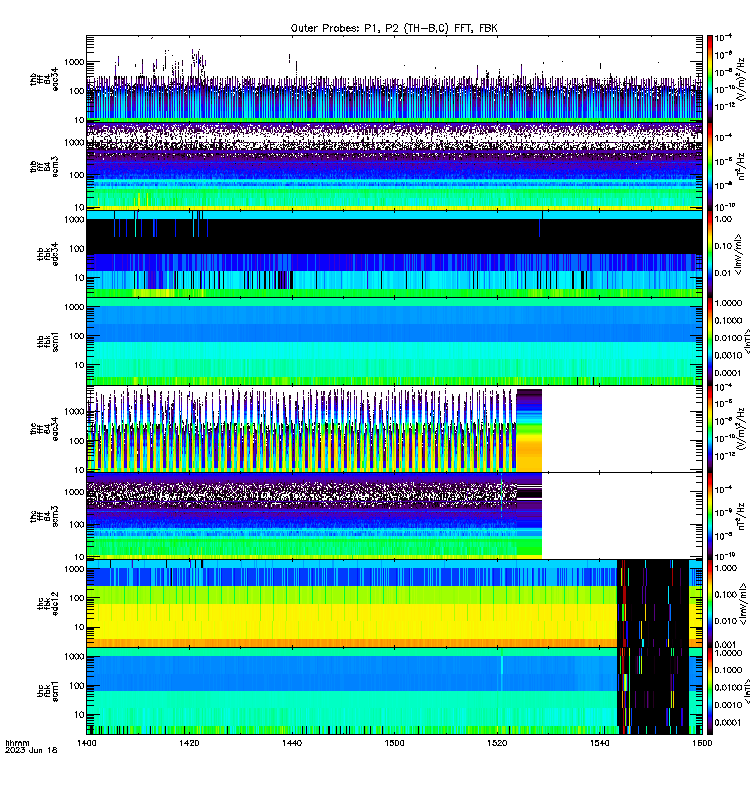The width and height of the screenshot is (750, 800).
Task: Click the '0.001' value on the thc edc12 color bar
Action: click(726, 644)
